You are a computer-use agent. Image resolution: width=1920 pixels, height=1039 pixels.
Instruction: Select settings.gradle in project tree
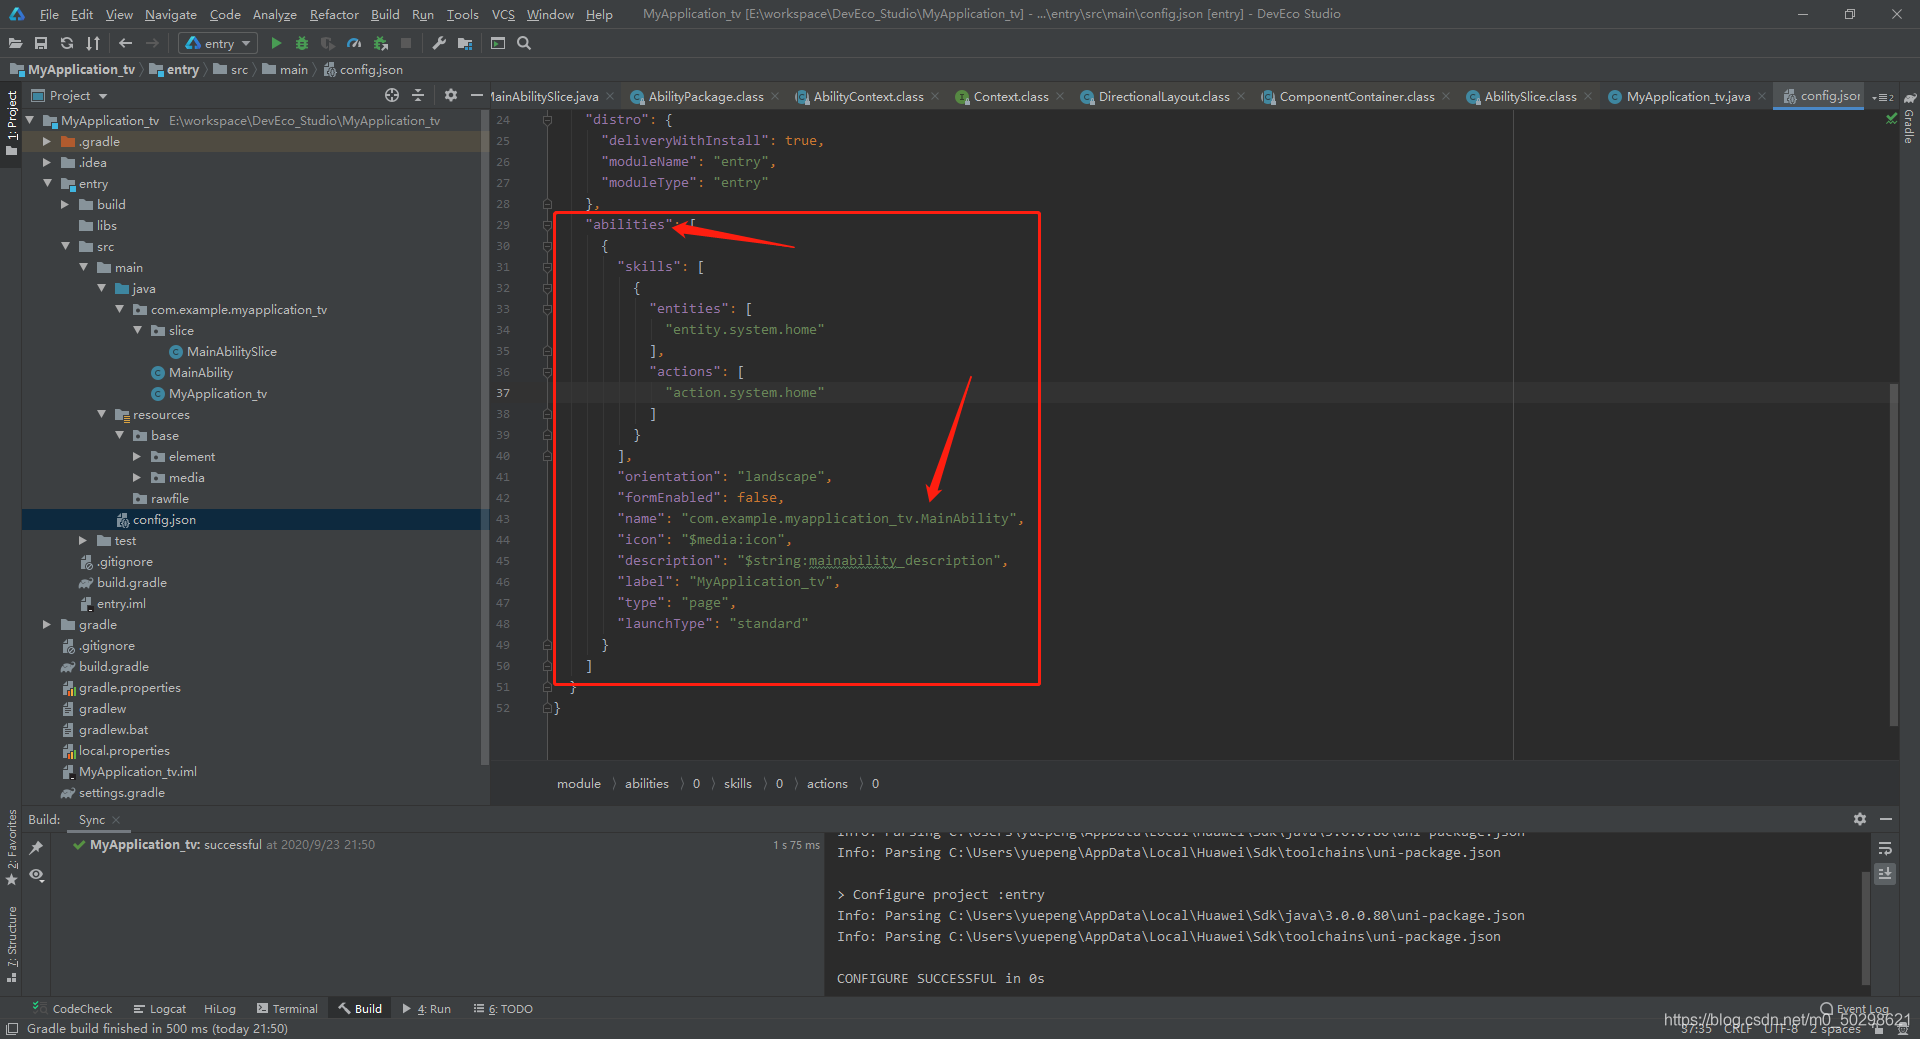click(121, 793)
